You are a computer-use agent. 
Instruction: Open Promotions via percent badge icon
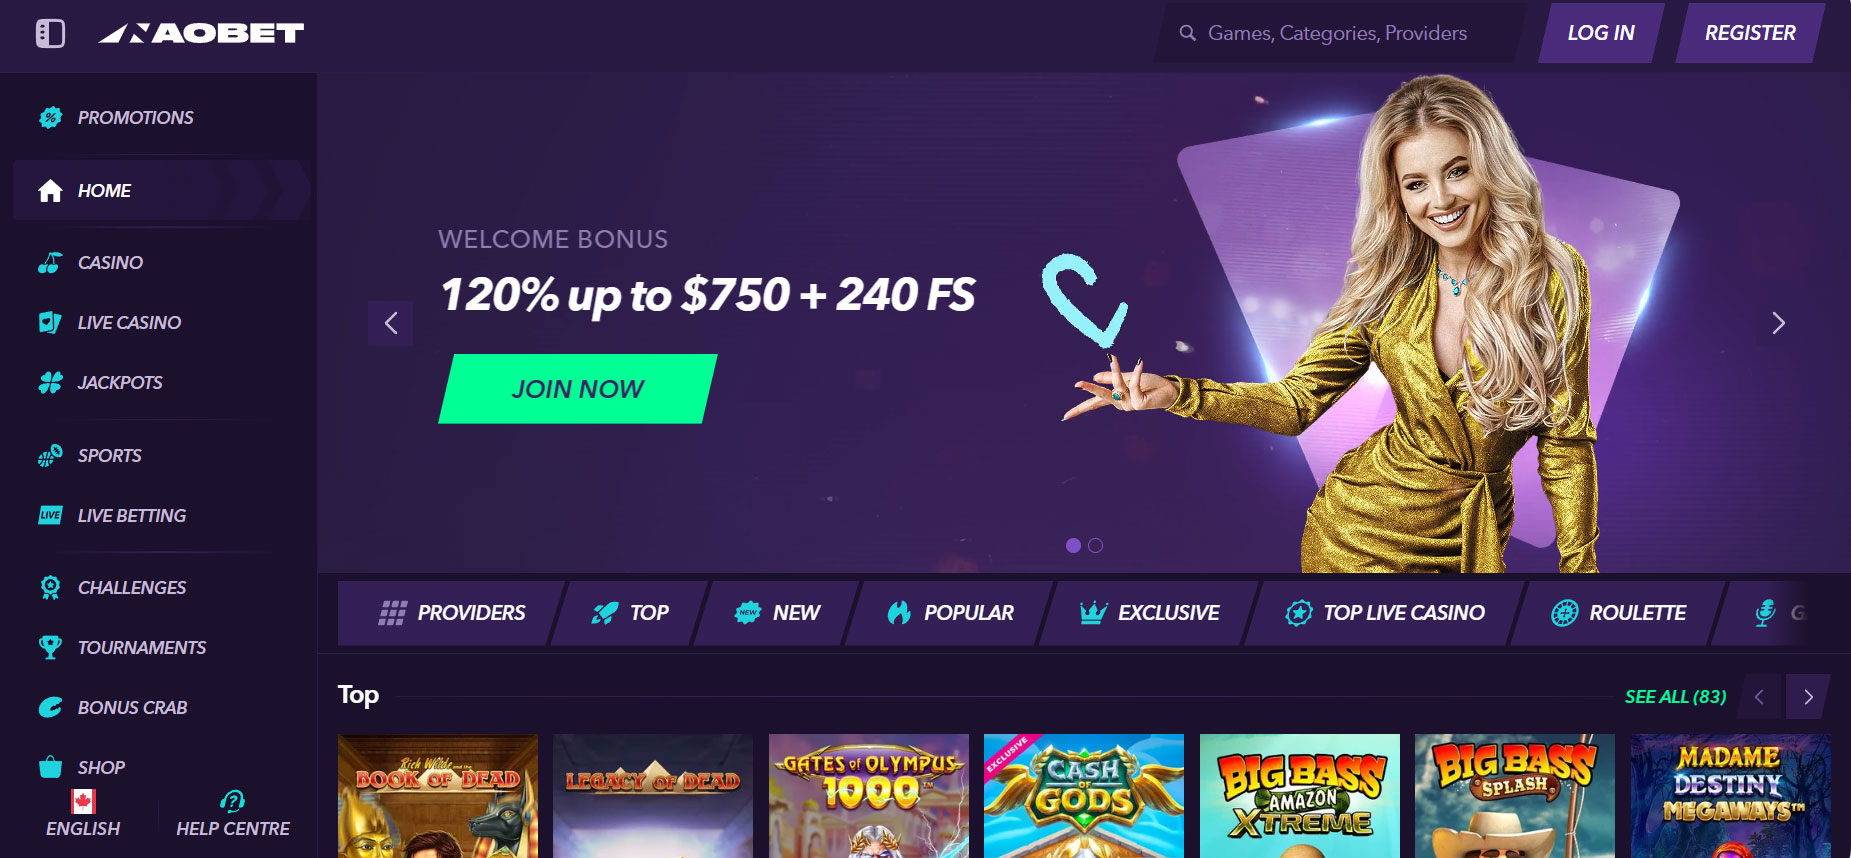[x=50, y=117]
